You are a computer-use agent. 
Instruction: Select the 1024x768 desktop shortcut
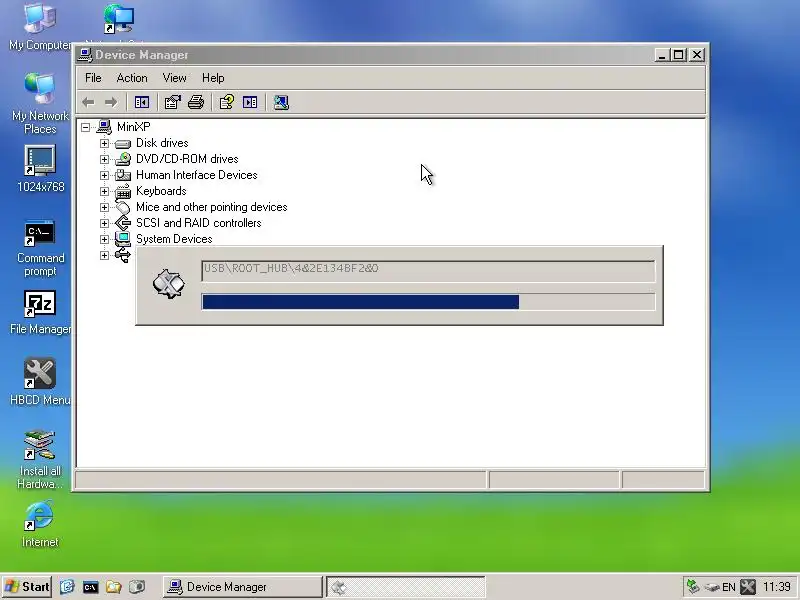[40, 169]
